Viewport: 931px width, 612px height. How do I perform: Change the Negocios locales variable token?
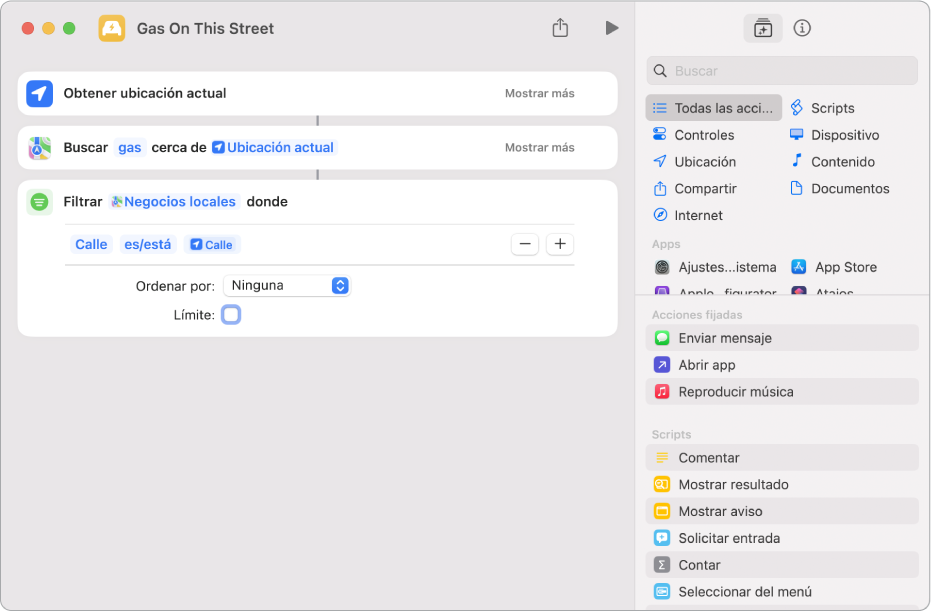pos(175,202)
